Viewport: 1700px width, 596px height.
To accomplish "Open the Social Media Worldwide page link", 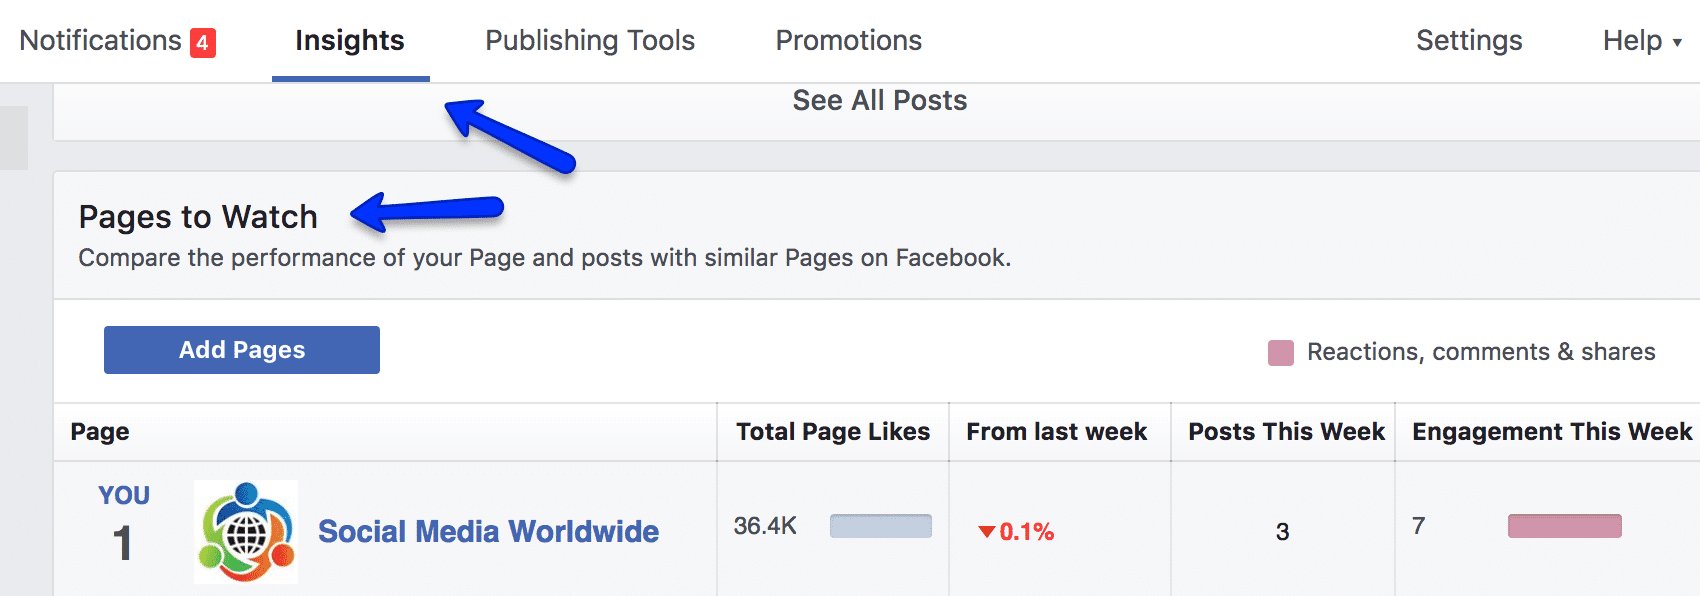I will point(488,532).
